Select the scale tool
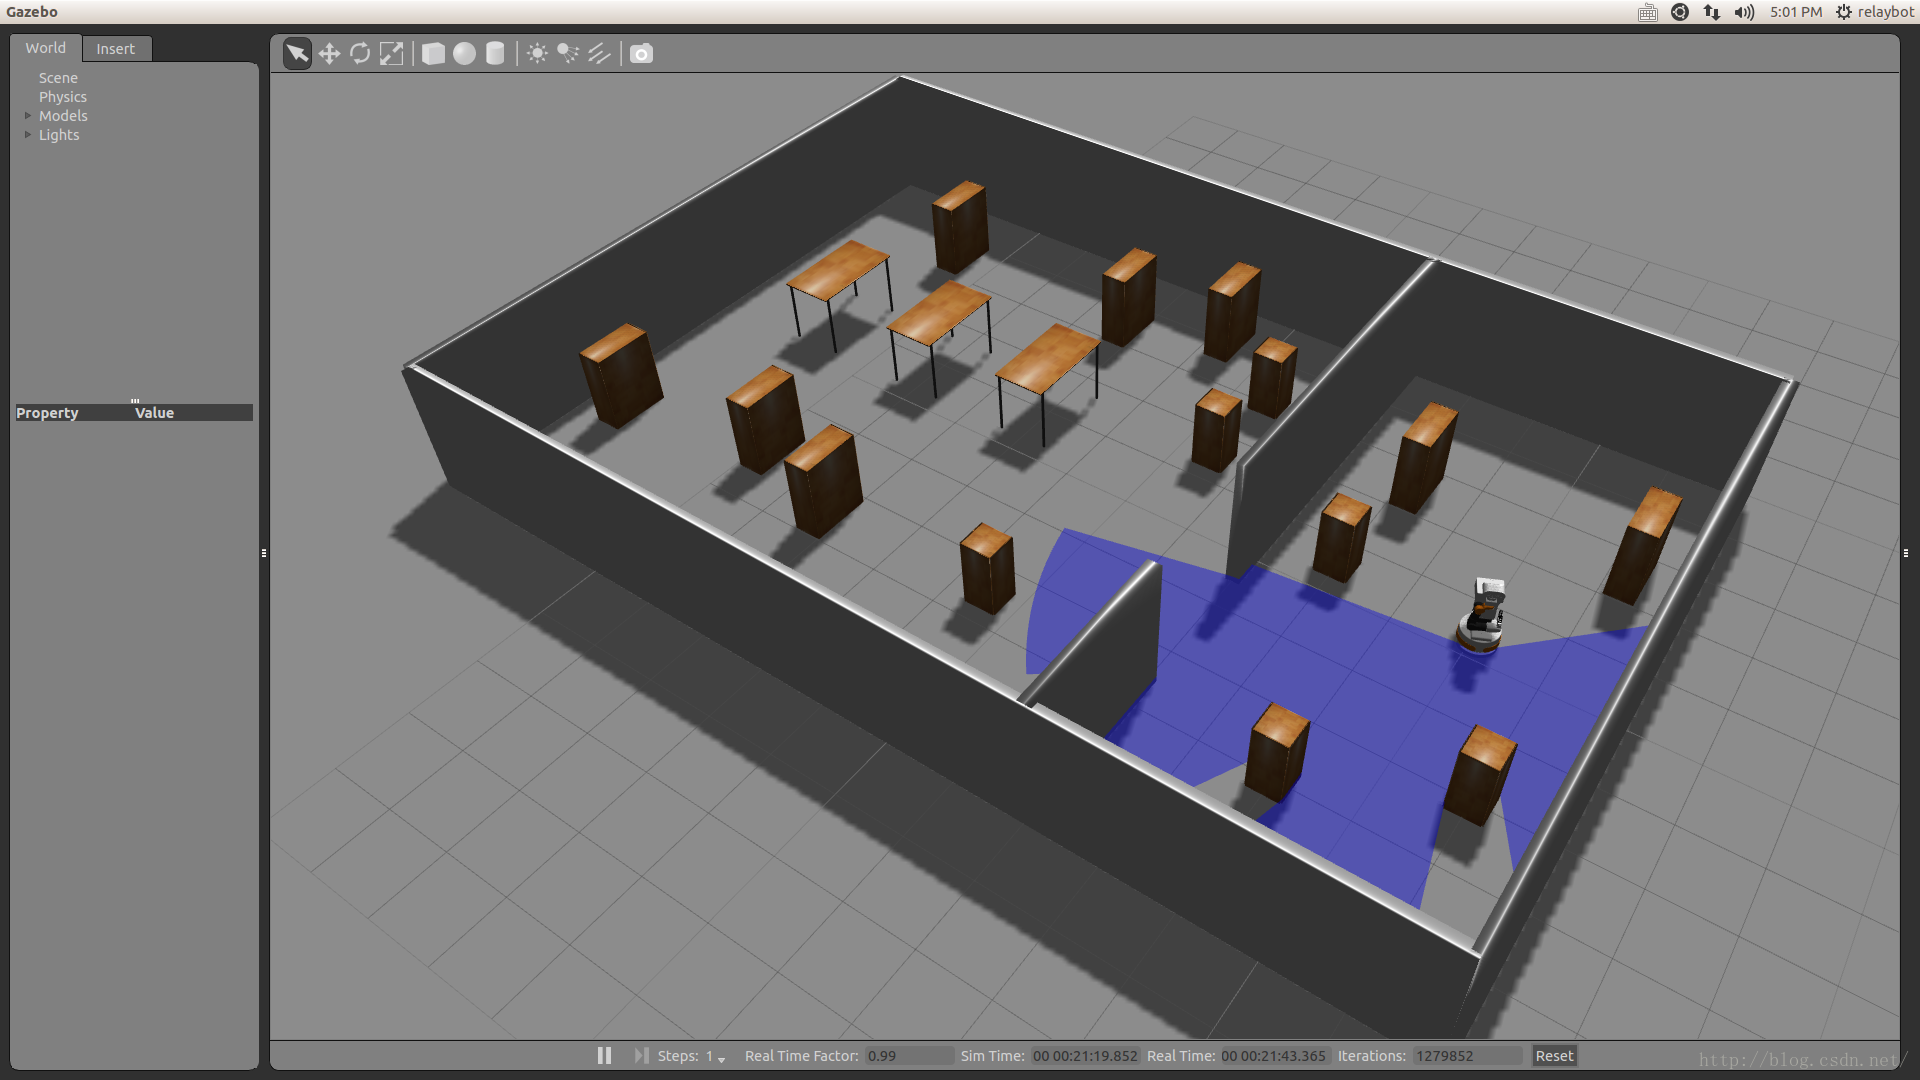Image resolution: width=1920 pixels, height=1080 pixels. [x=392, y=53]
